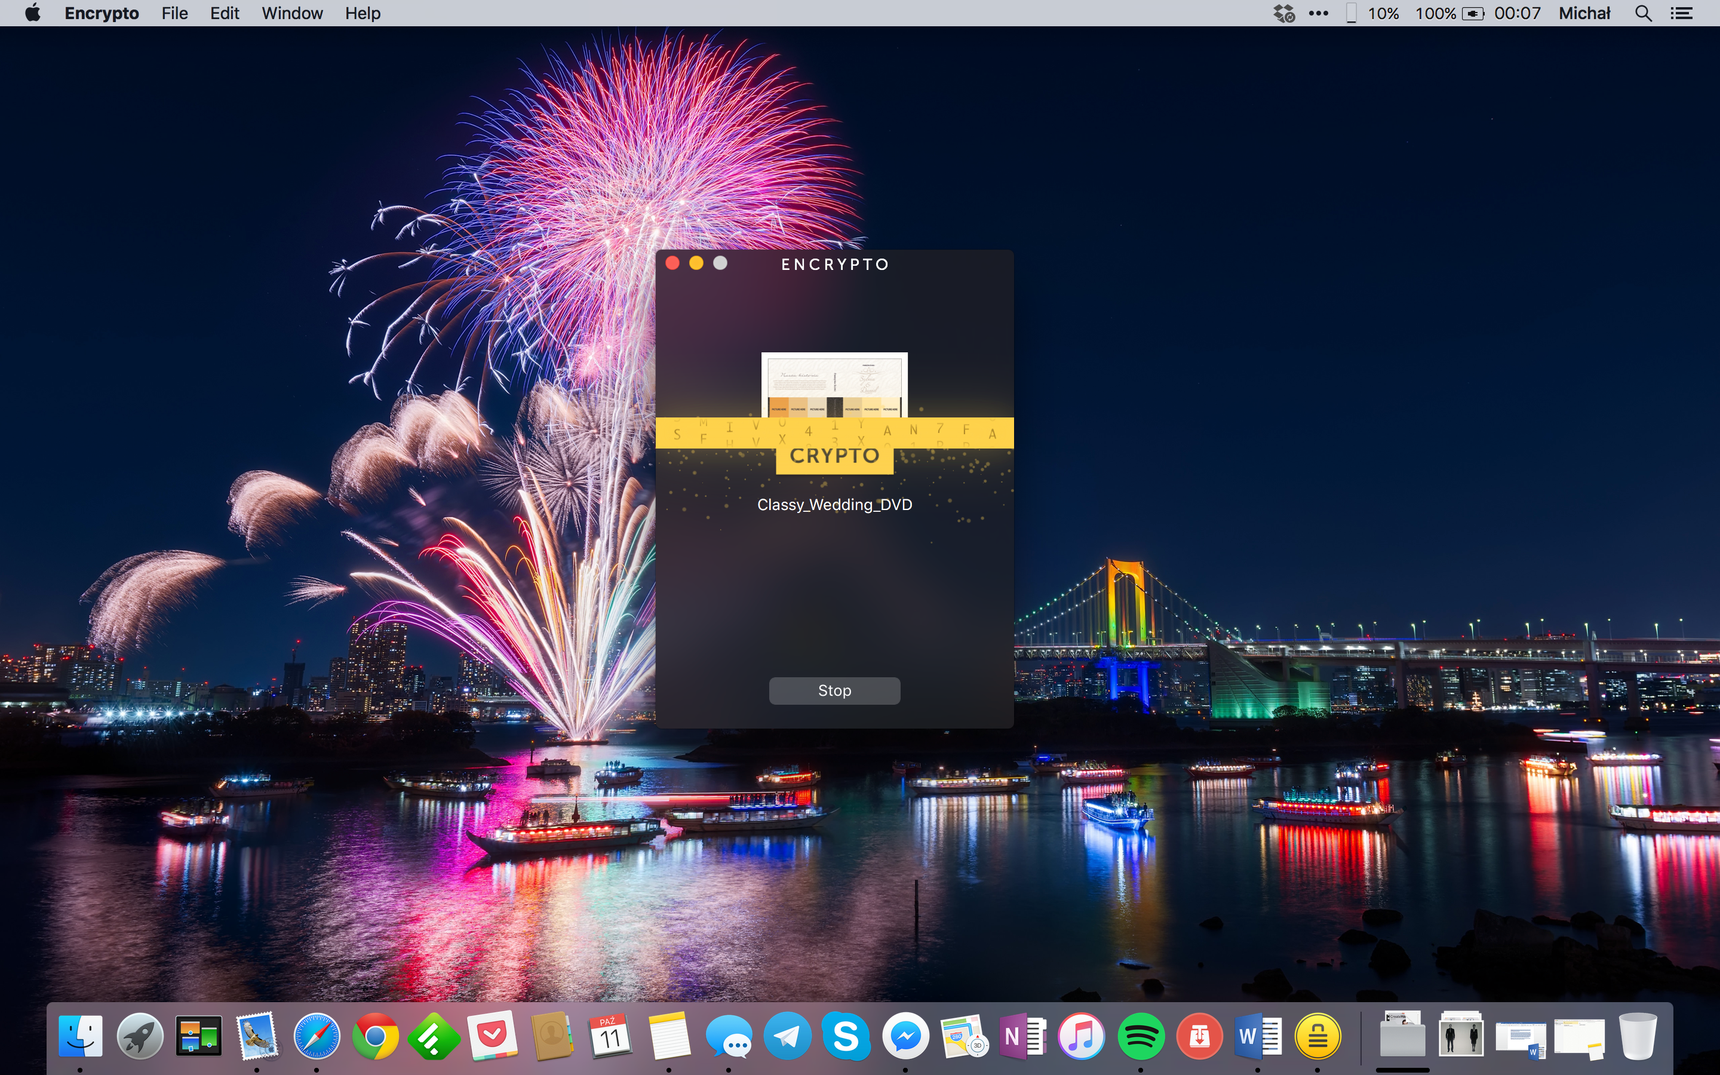Open the Help menu
The image size is (1720, 1075).
point(363,13)
